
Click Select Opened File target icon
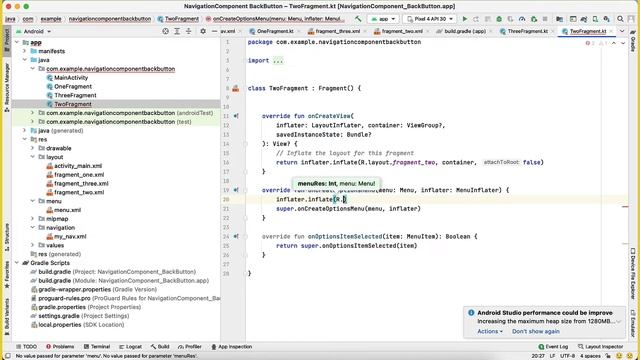coord(165,31)
